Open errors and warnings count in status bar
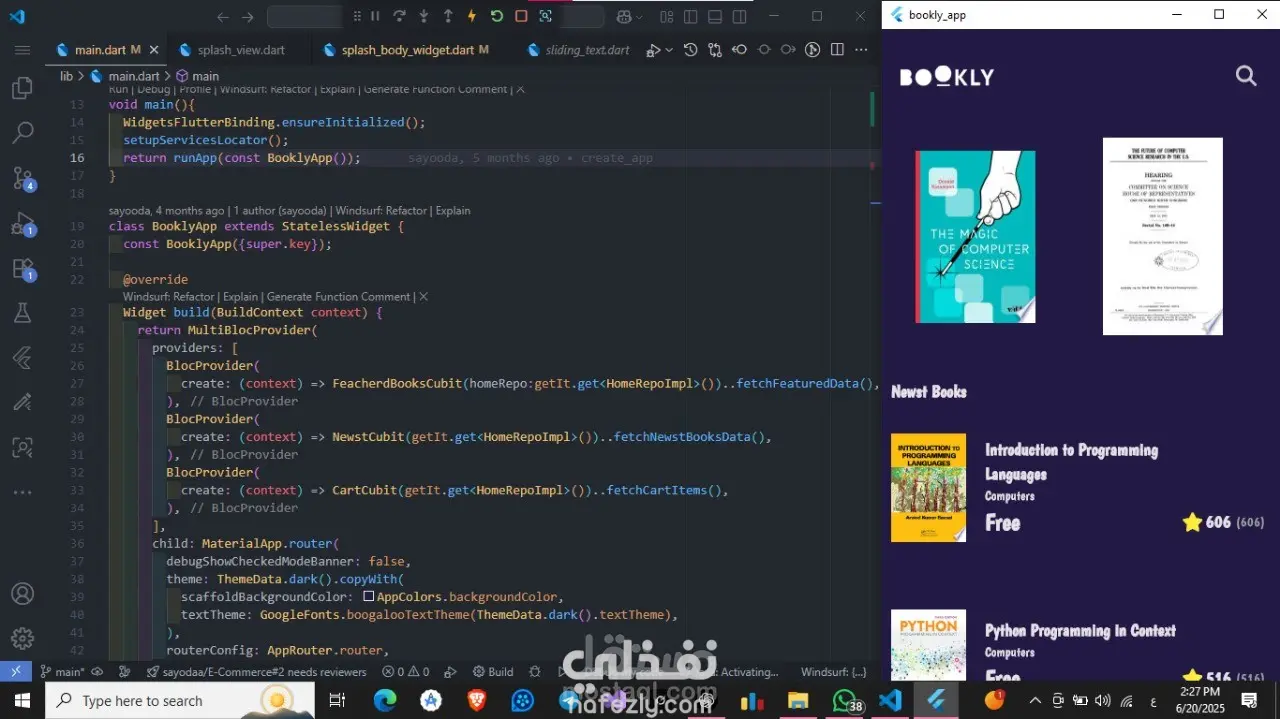The height and width of the screenshot is (719, 1280). click(406, 672)
